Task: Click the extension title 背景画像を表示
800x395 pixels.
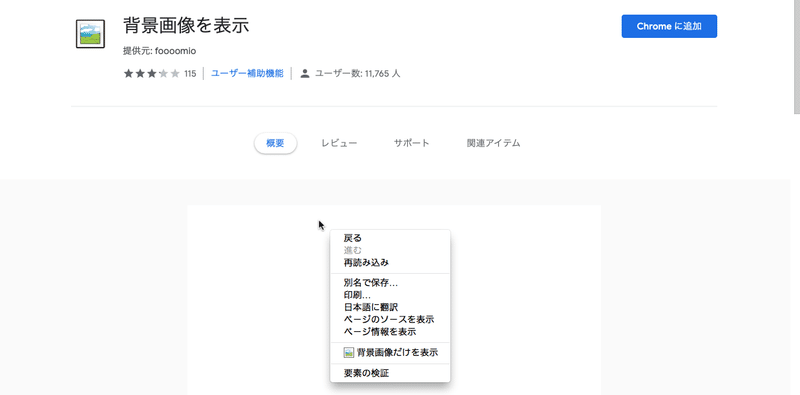Action: (186, 26)
